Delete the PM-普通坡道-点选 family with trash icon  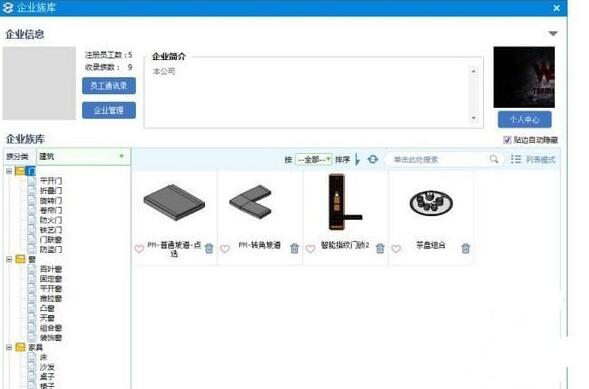(x=209, y=248)
